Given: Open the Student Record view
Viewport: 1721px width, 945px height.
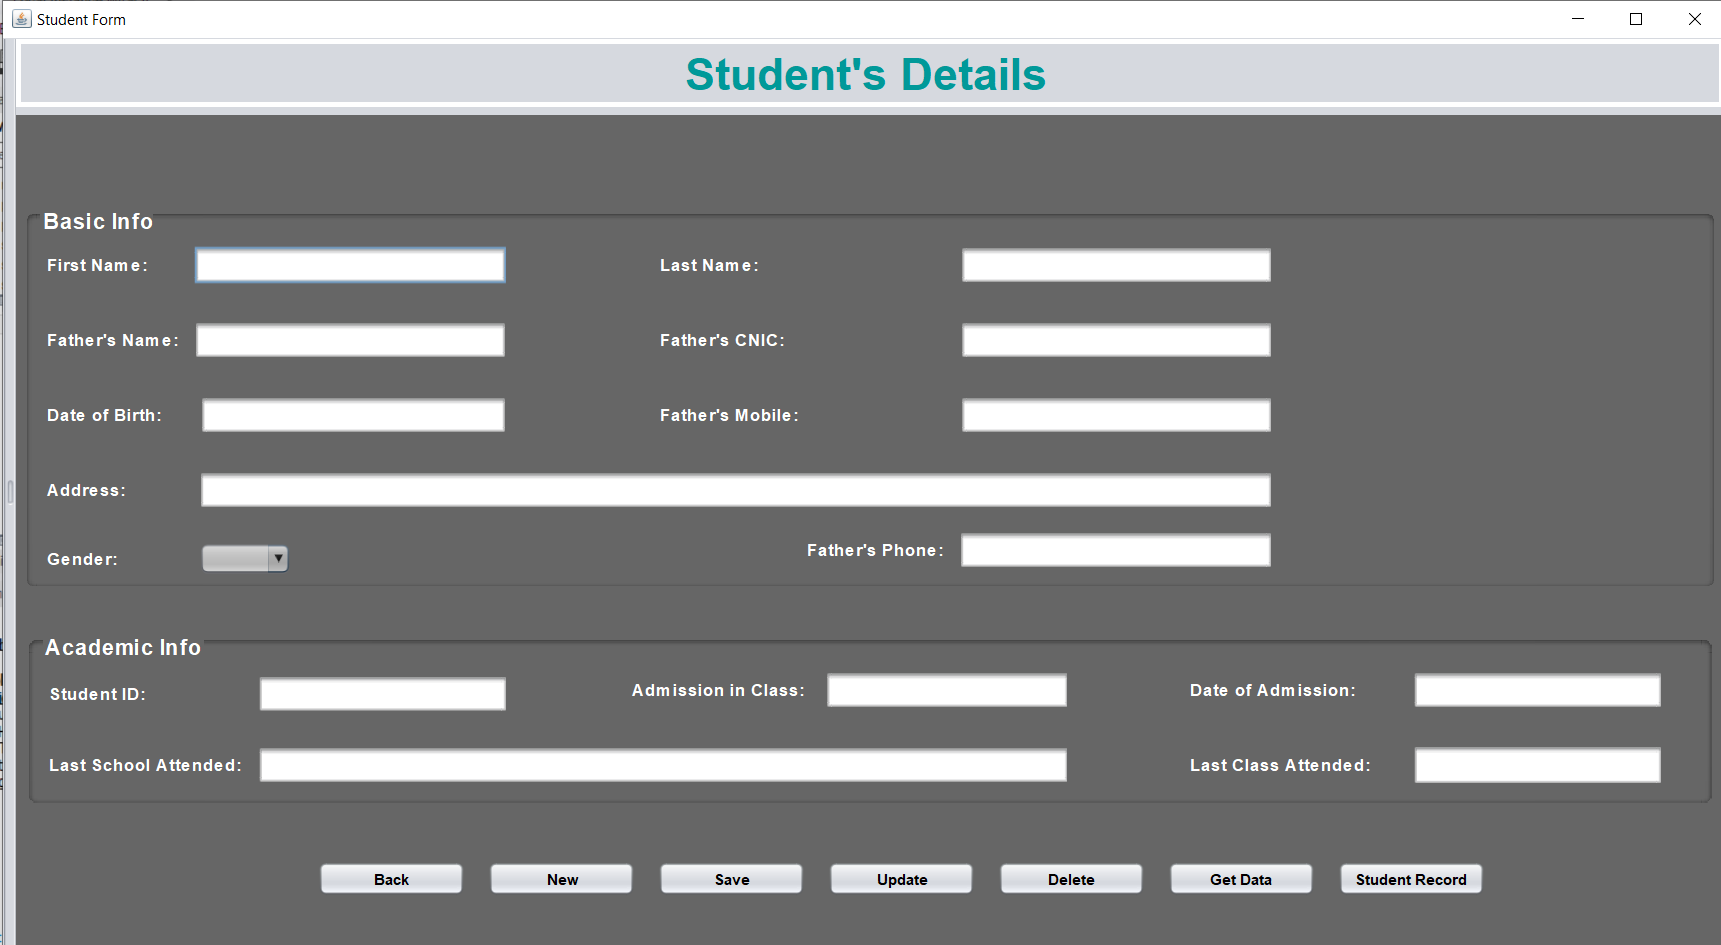Looking at the screenshot, I should point(1410,879).
